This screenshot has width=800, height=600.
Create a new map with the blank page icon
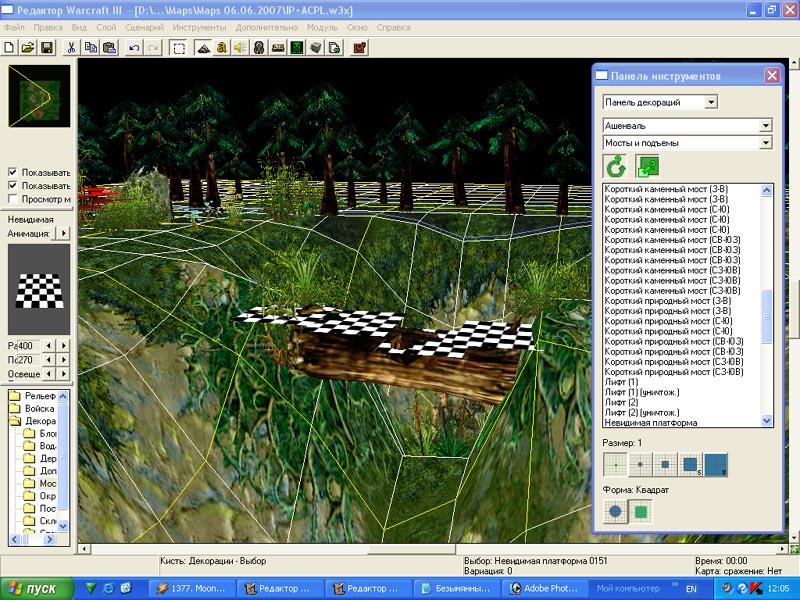pyautogui.click(x=9, y=48)
